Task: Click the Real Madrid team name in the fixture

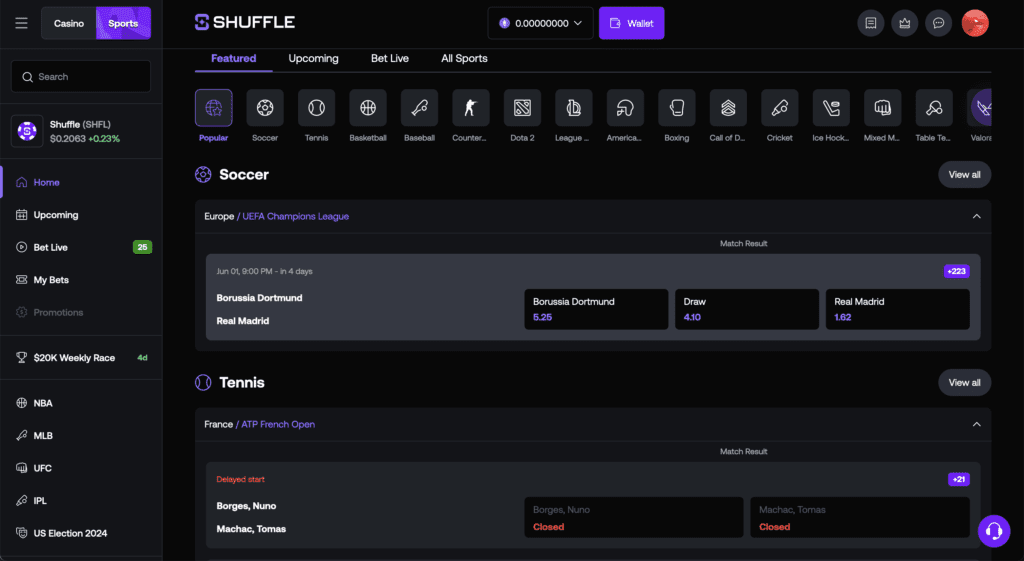Action: tap(243, 321)
